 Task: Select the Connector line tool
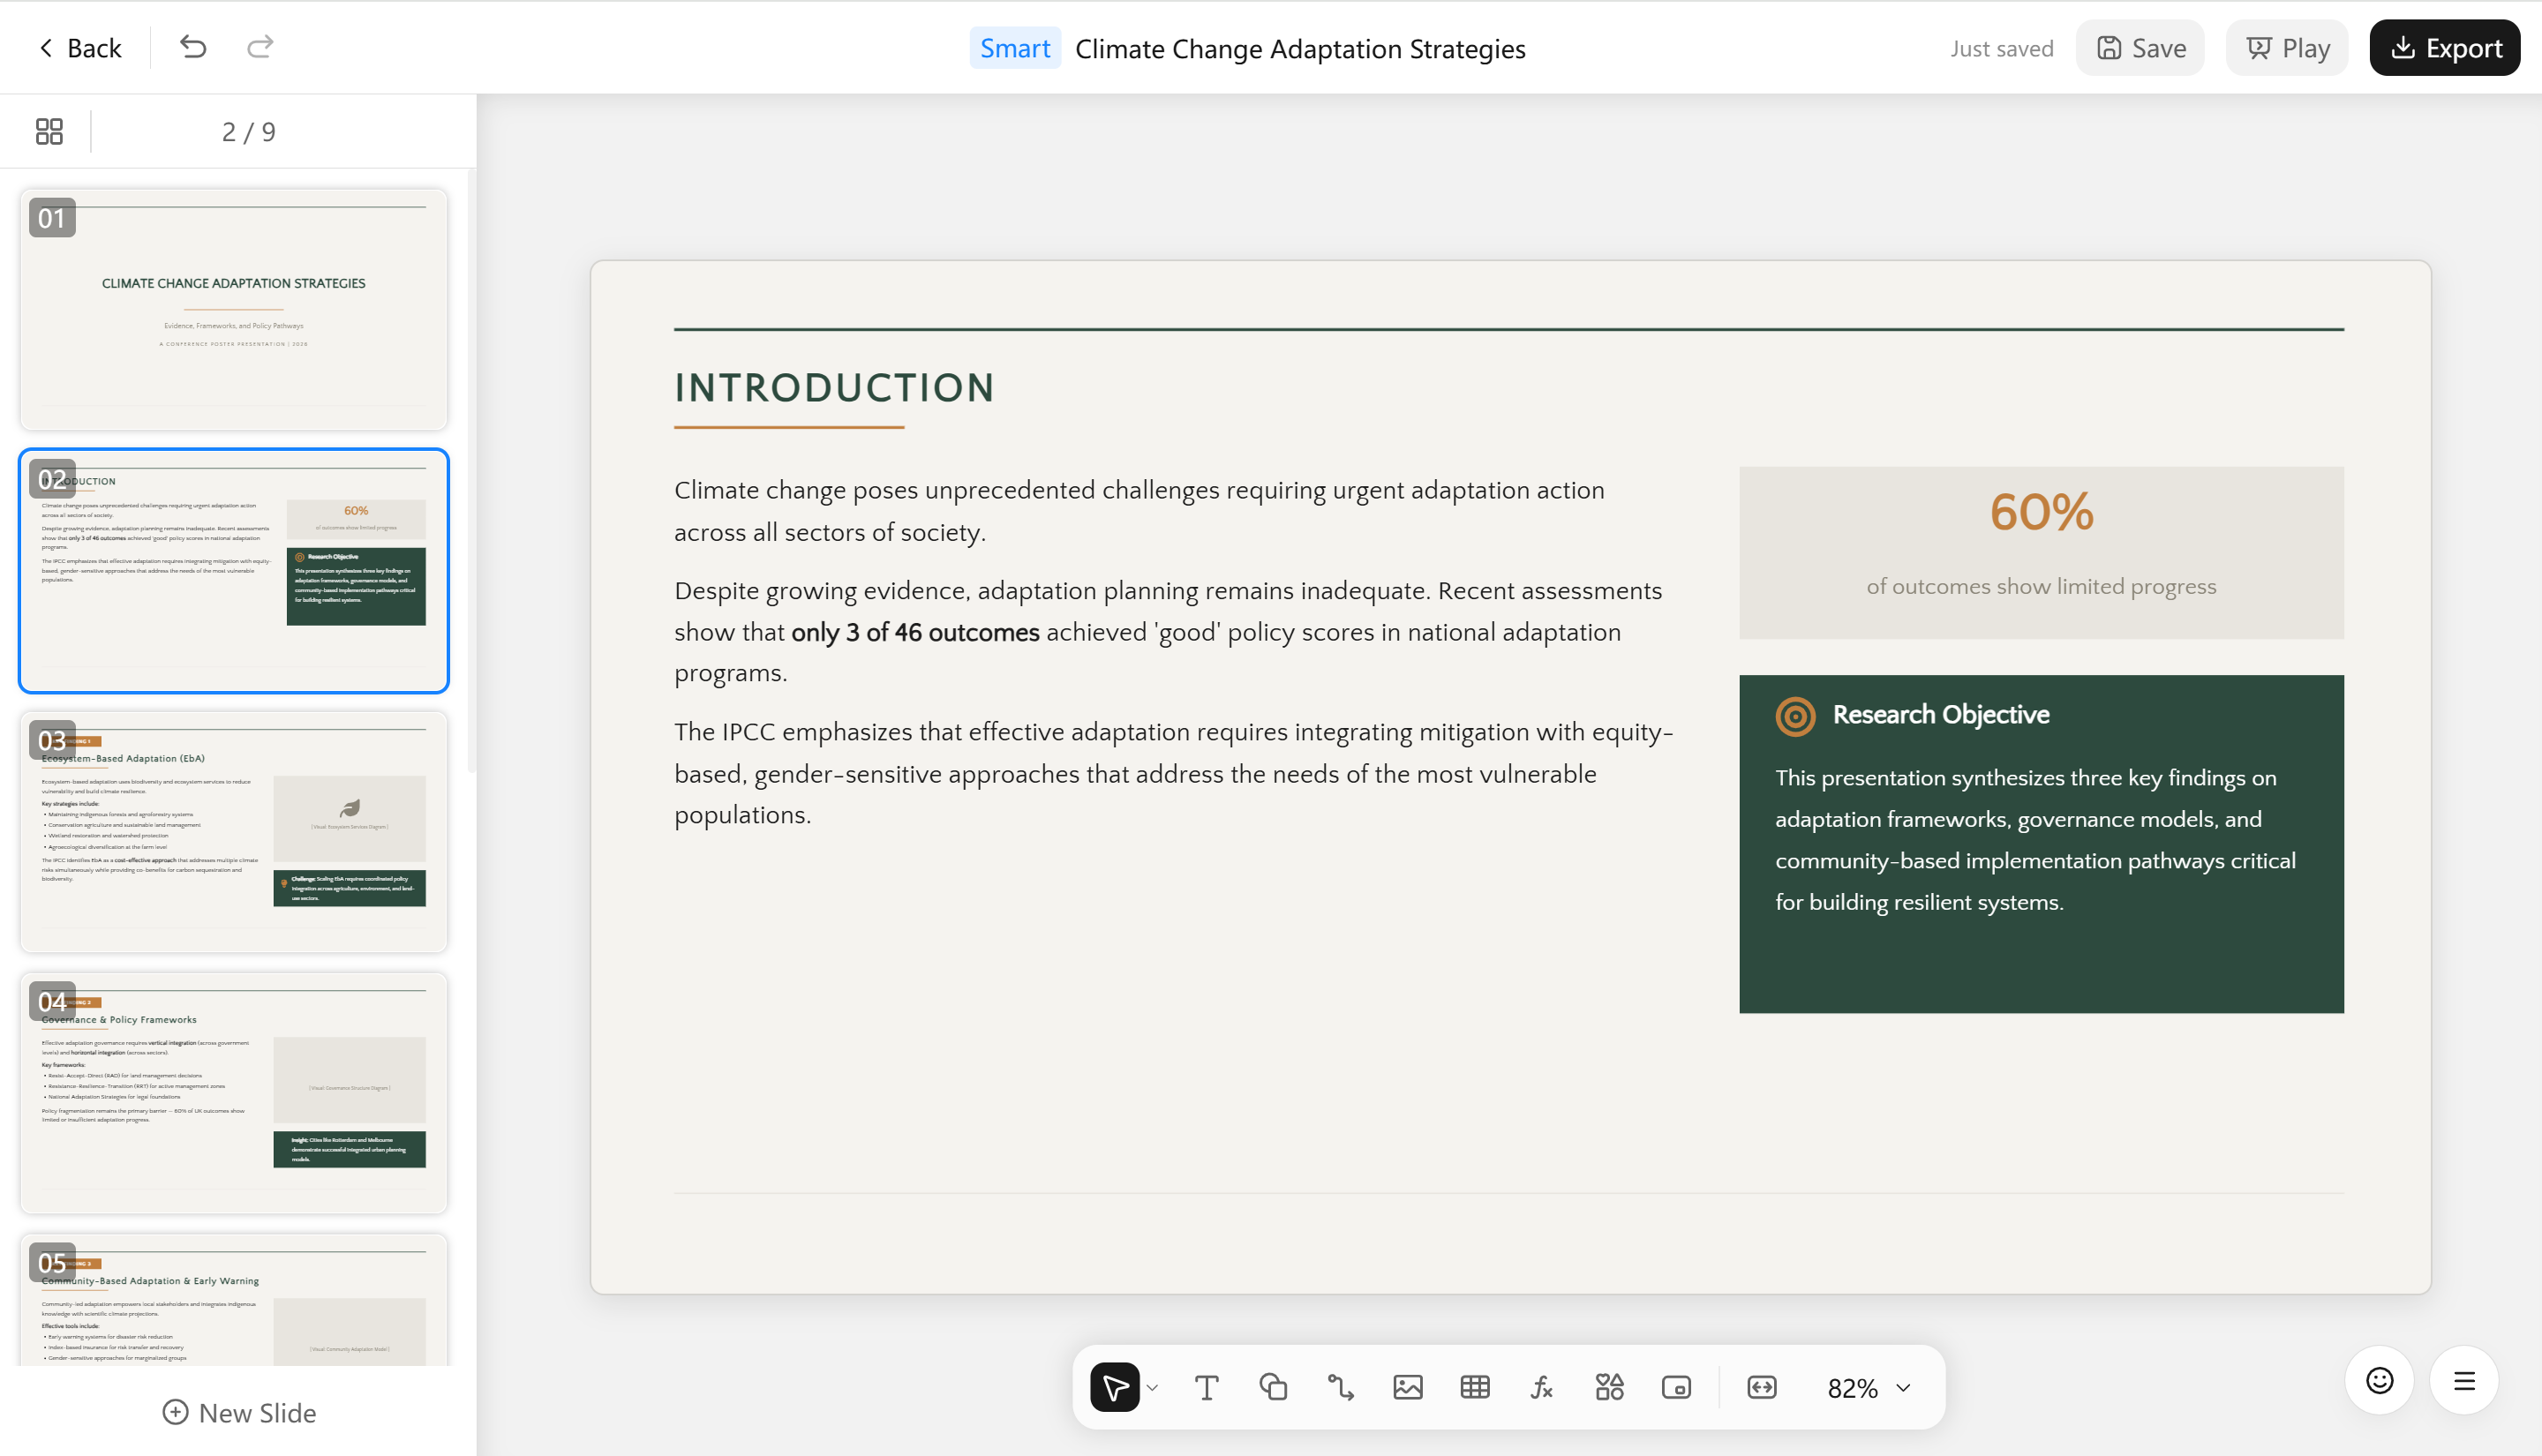coord(1340,1387)
